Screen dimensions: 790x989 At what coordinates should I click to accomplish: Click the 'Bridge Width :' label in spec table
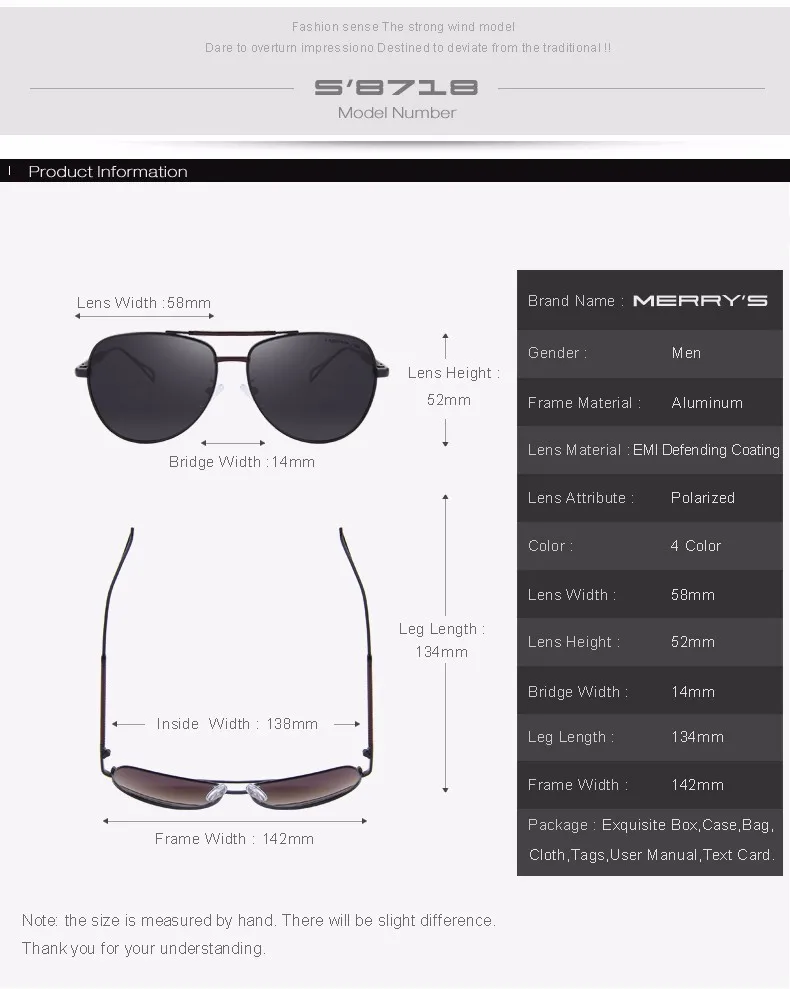point(578,692)
